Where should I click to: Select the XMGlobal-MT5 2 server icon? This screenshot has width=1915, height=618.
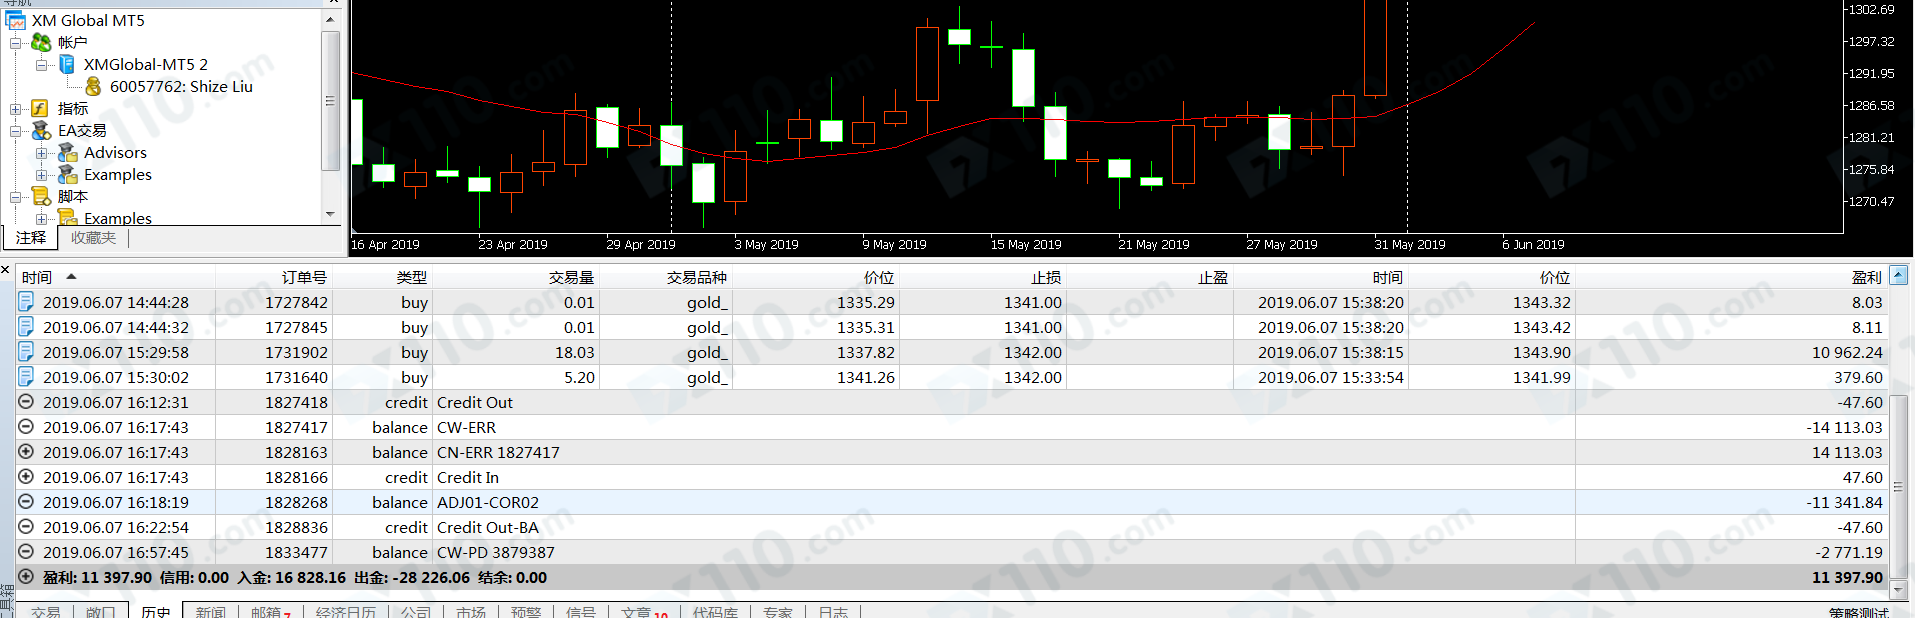pyautogui.click(x=67, y=64)
